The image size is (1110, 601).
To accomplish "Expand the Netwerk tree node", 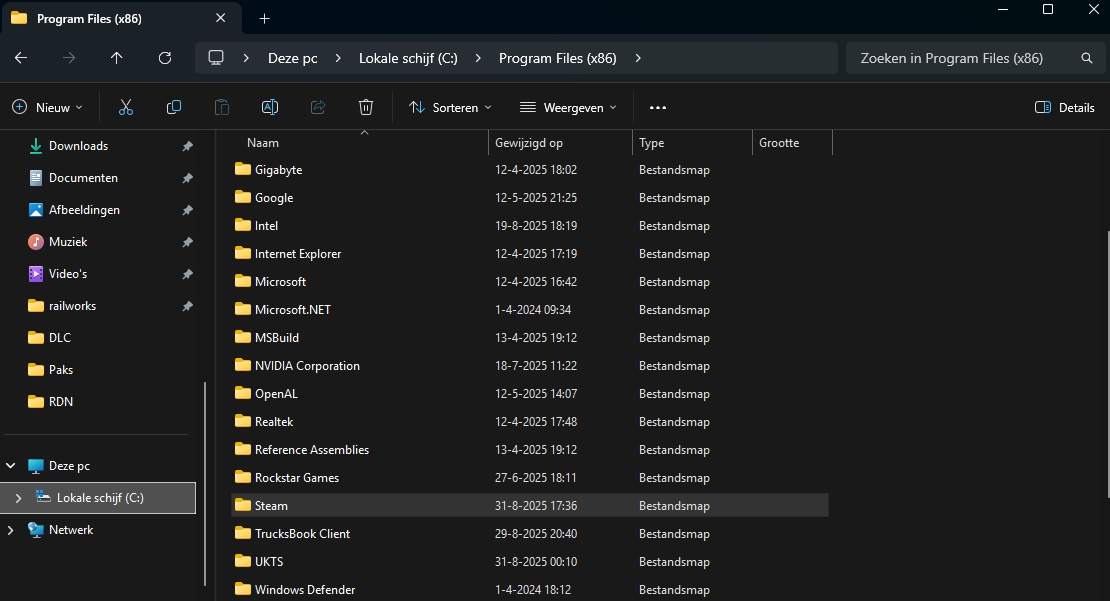I will coord(11,530).
